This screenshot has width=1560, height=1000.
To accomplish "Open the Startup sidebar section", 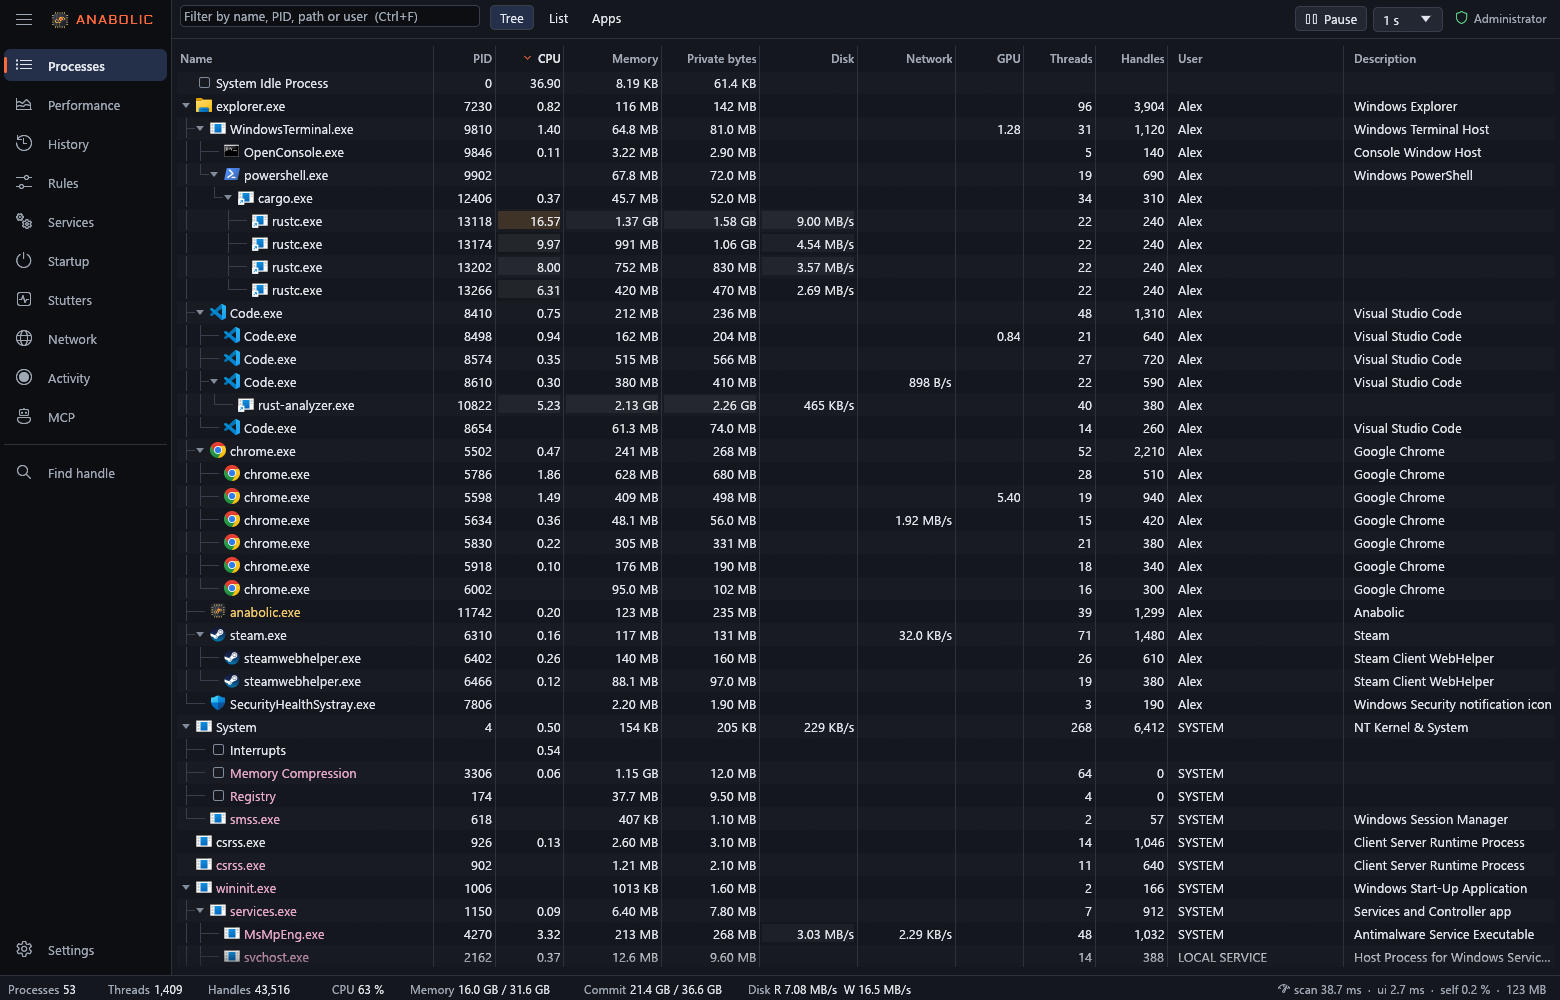I will (x=85, y=261).
